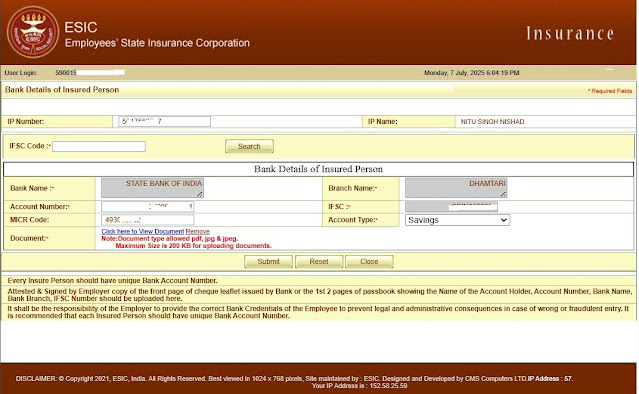This screenshot has width=639, height=394.
Task: Click the 'Employees' State Insurance Corporation' title
Action: click(157, 43)
